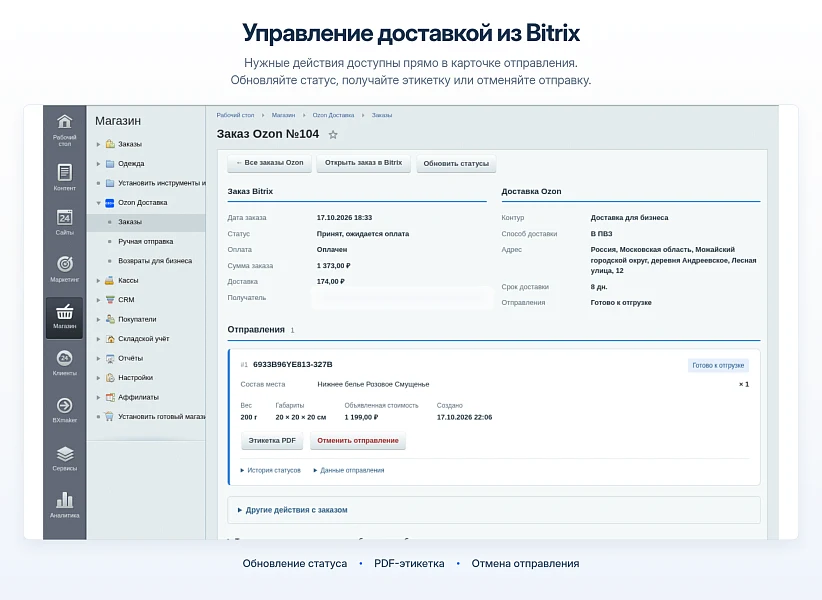Click the order sum 1 373,00 ₽
822x600 pixels.
pos(333,266)
